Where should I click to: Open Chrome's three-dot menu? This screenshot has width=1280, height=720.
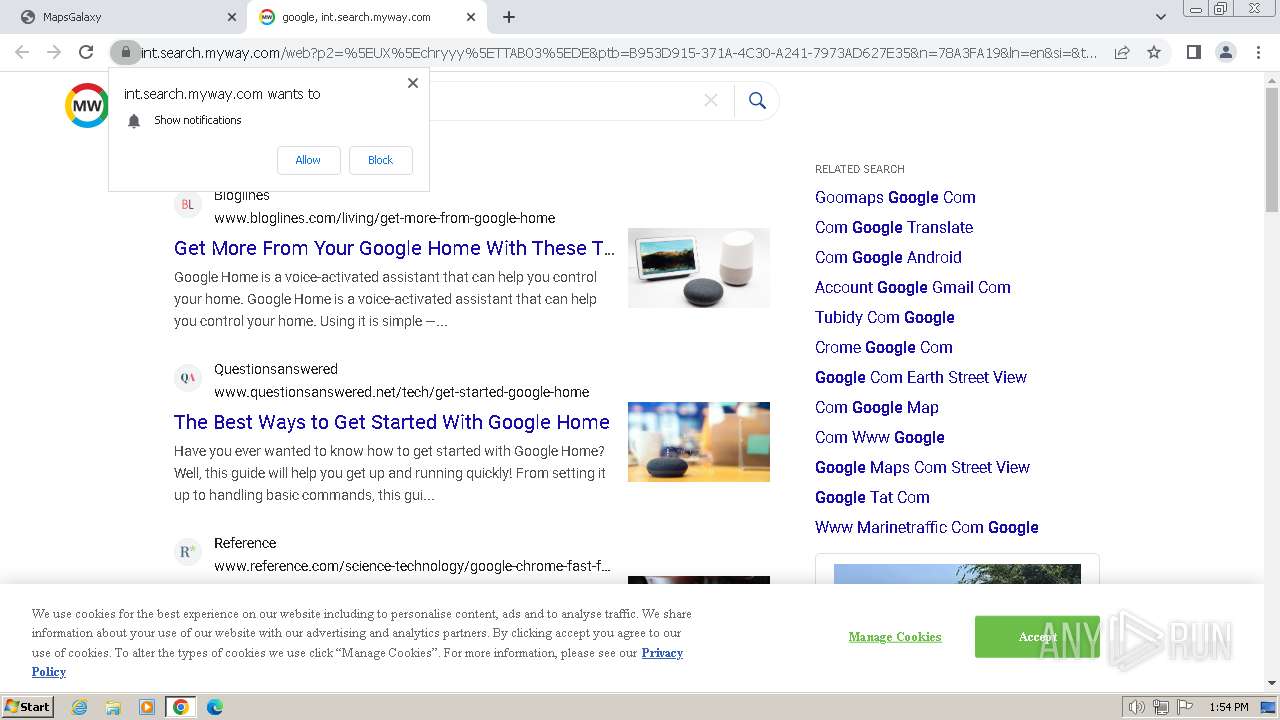click(x=1257, y=52)
